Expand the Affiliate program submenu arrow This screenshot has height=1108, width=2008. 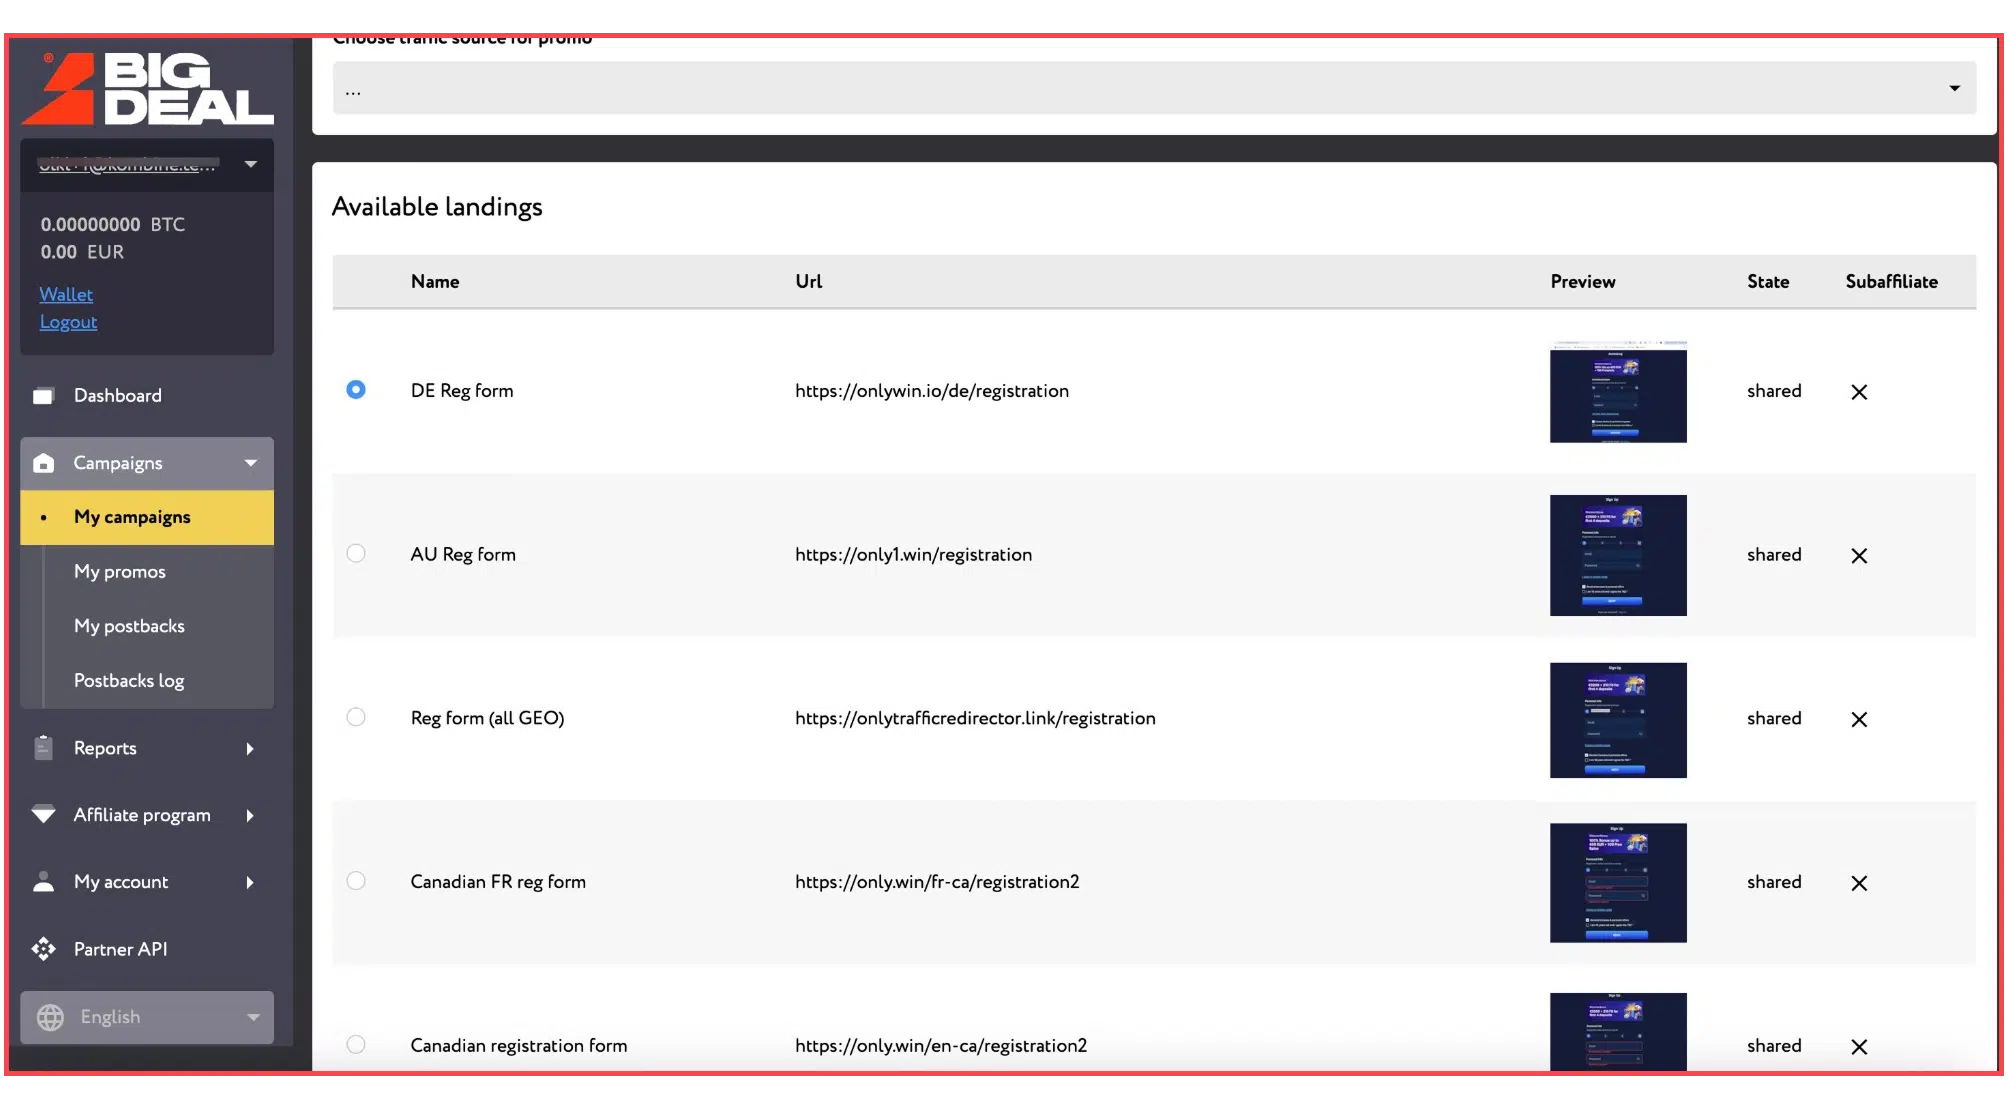point(250,815)
